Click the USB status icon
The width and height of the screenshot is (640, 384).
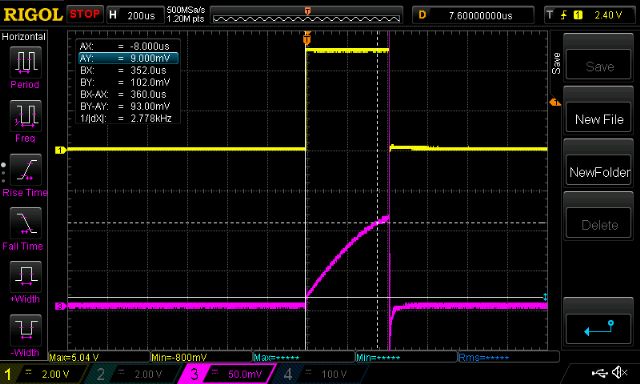(600, 373)
